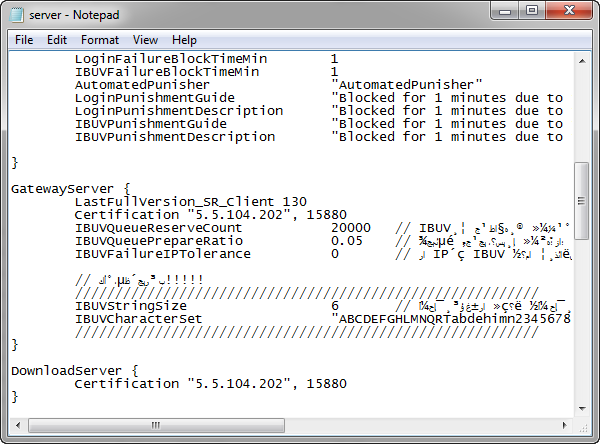Screen dimensions: 600x444
Task: Click the vertical scrollbar down arrow
Action: pos(582,408)
